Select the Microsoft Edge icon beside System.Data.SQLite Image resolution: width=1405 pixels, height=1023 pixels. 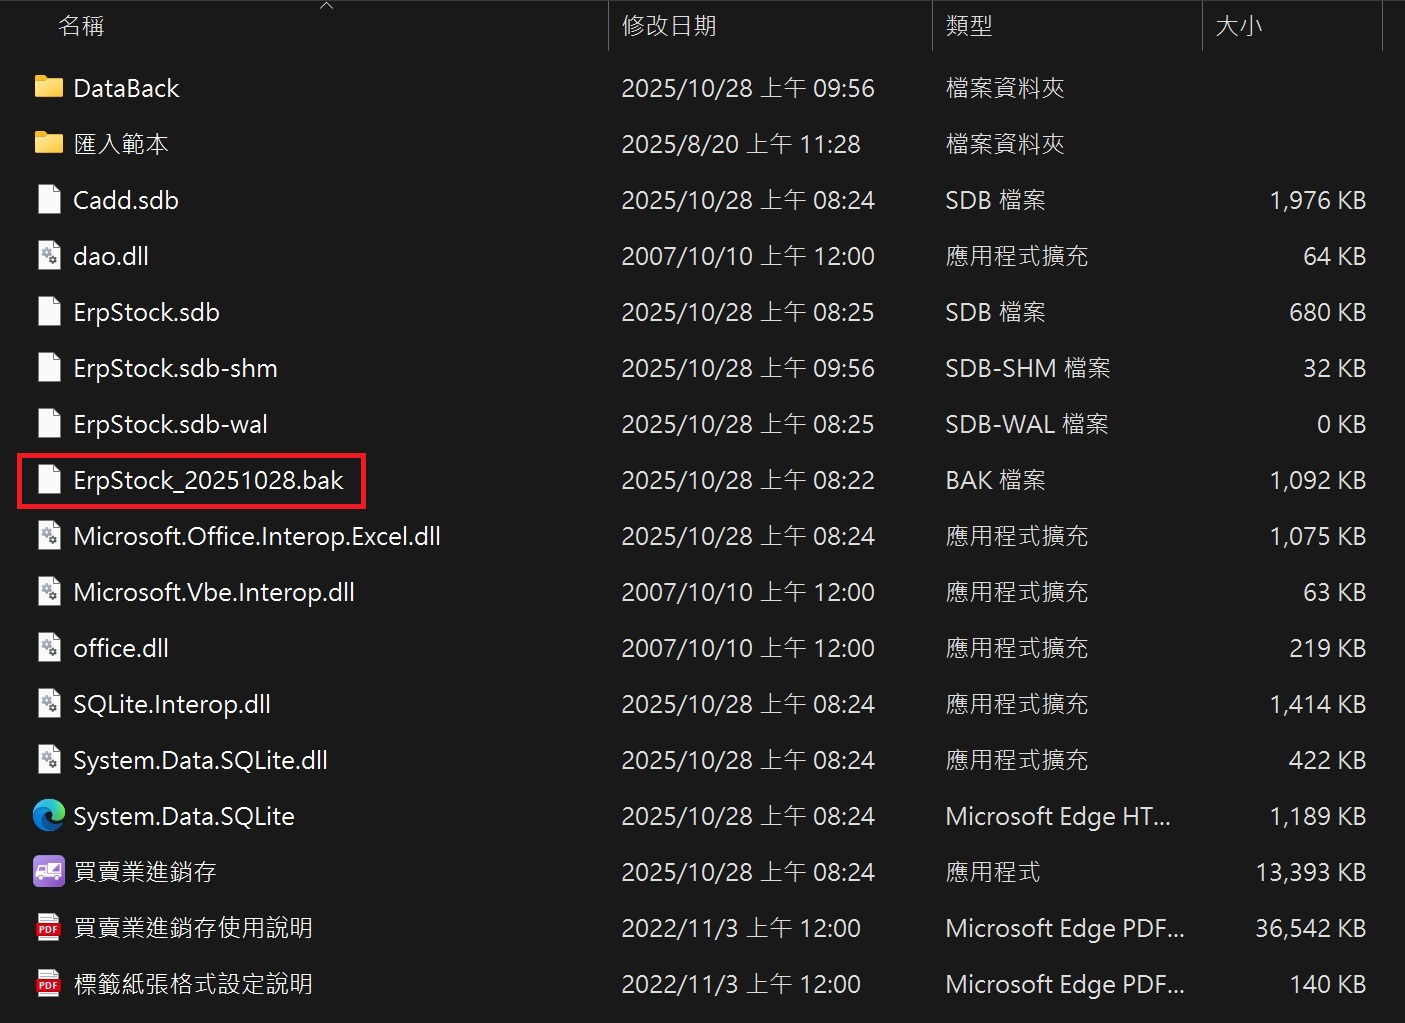[x=48, y=815]
